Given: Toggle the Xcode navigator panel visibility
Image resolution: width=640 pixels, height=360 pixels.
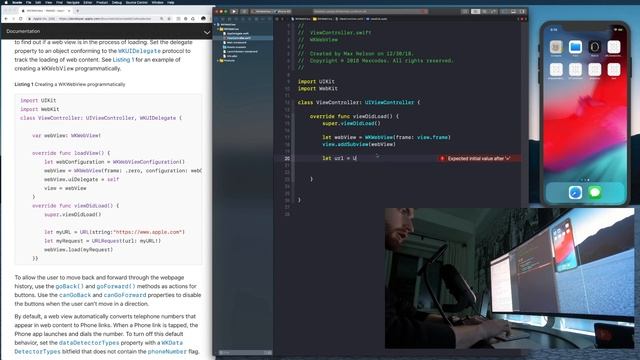Looking at the screenshot, I should click(505, 11).
